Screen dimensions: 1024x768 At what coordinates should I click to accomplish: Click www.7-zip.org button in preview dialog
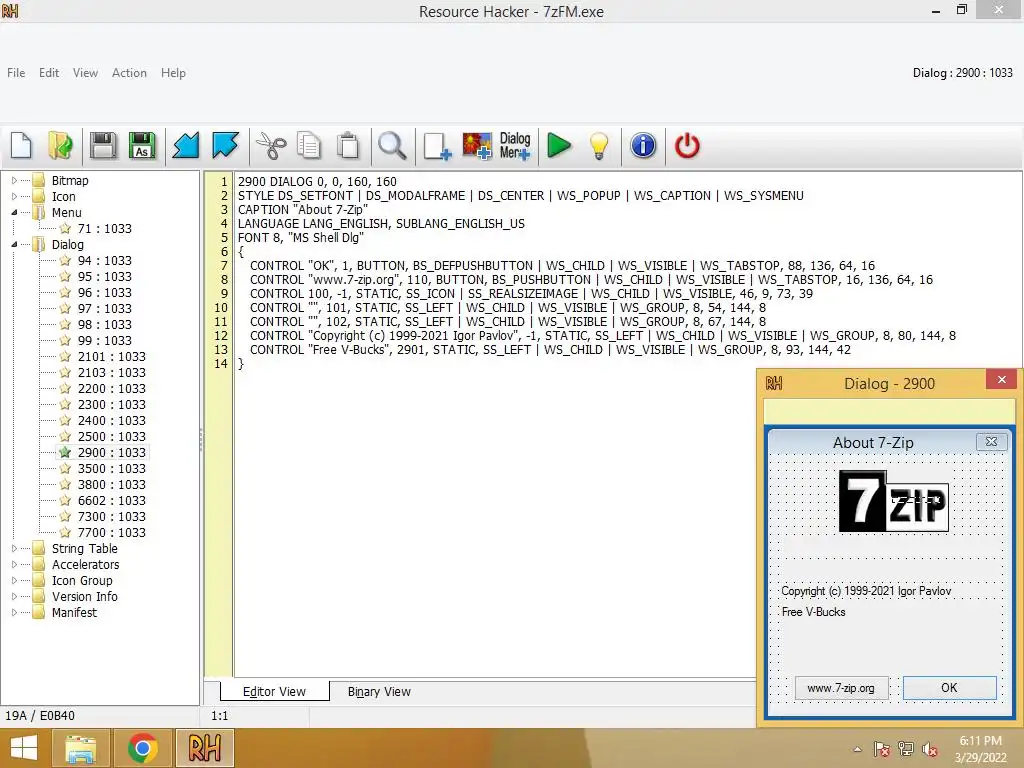click(x=841, y=688)
